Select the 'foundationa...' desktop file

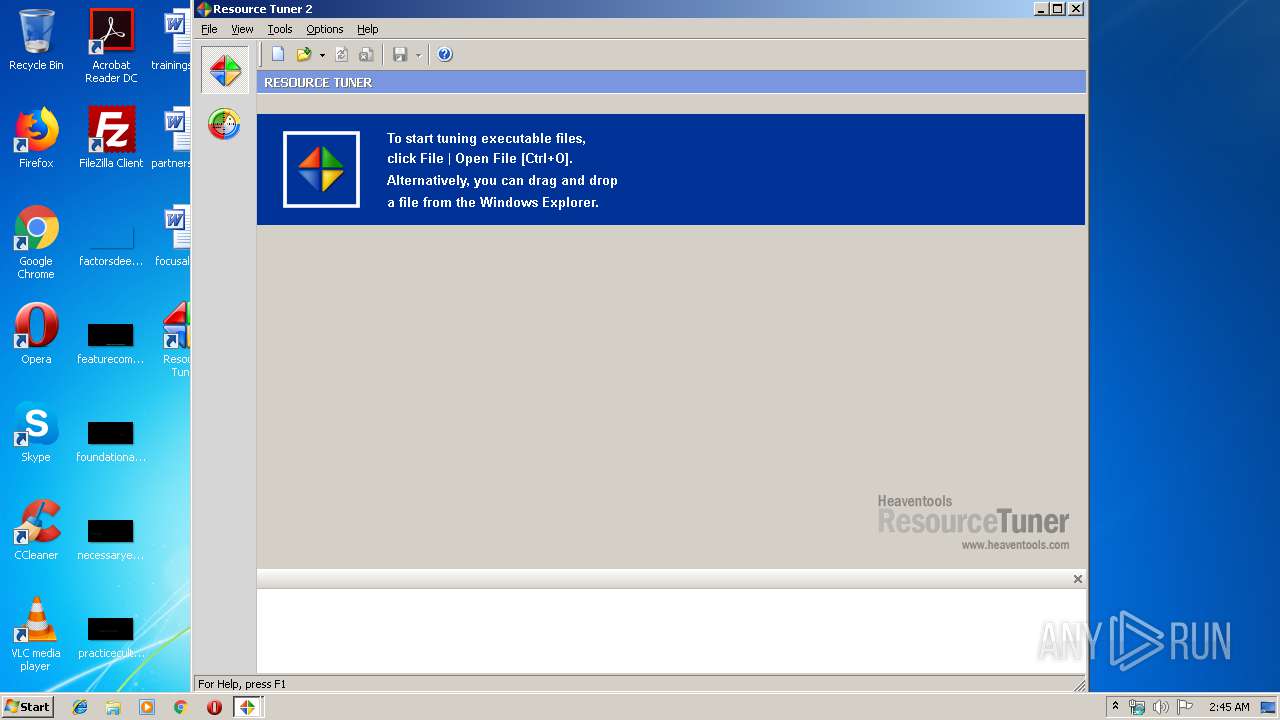click(111, 441)
